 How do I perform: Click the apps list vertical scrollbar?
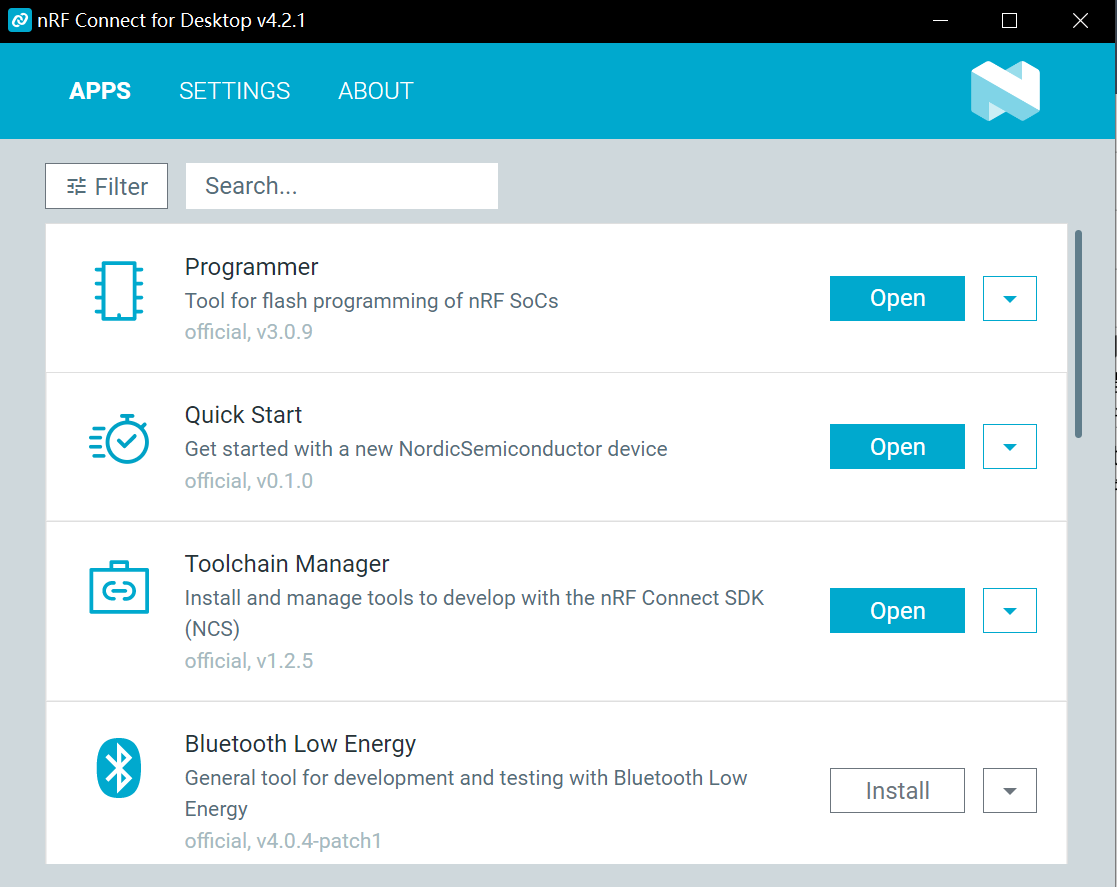(x=1079, y=334)
